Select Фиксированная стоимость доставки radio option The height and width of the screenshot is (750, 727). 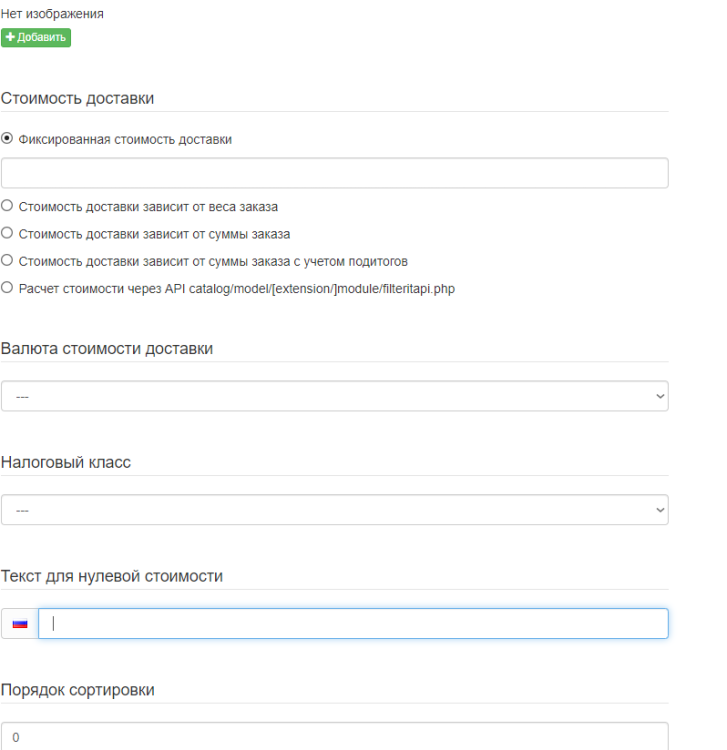point(8,140)
